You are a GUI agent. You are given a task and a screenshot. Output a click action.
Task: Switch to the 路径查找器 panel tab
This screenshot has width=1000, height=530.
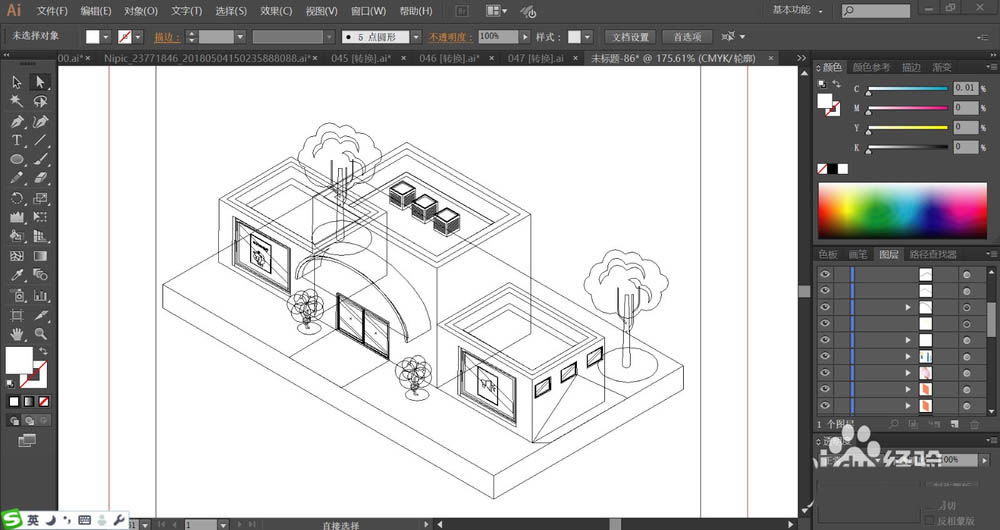click(x=933, y=254)
